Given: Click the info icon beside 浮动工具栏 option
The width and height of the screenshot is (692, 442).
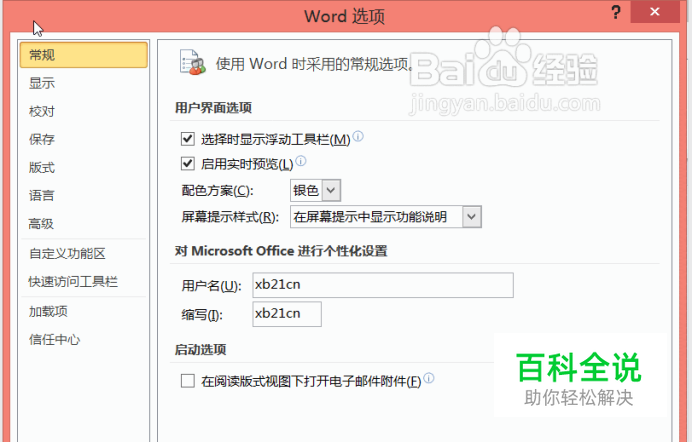Looking at the screenshot, I should click(358, 136).
